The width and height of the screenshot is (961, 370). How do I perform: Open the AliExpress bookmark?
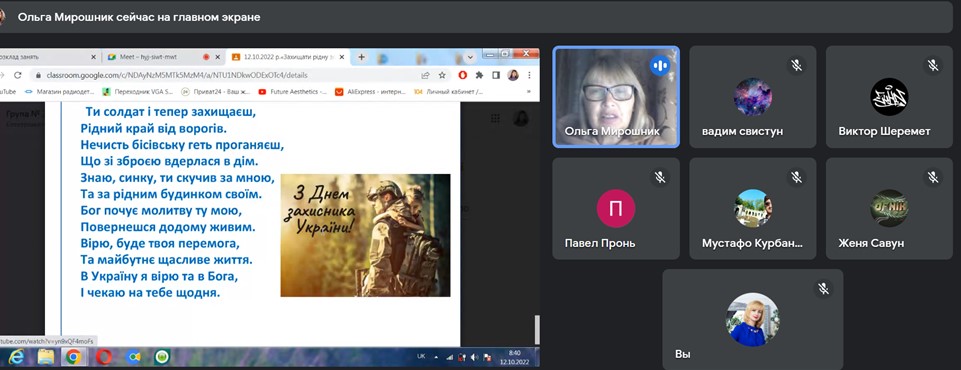click(371, 92)
